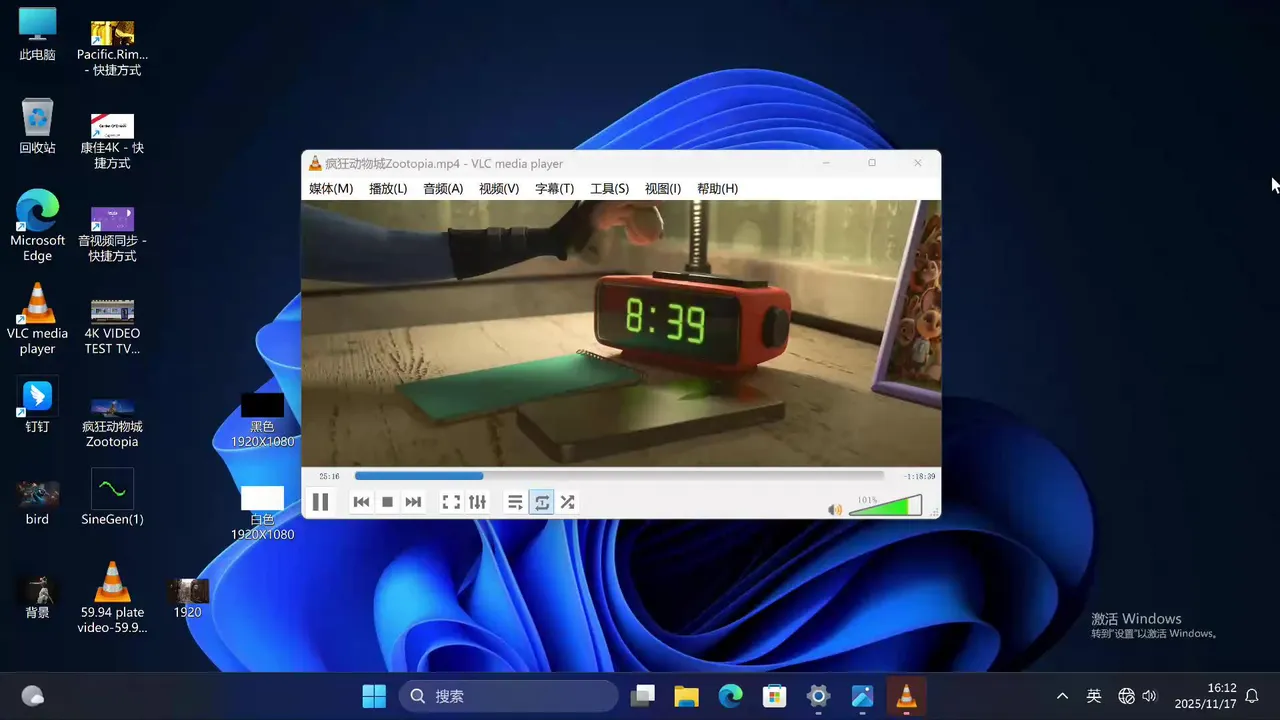The width and height of the screenshot is (1280, 720).
Task: Jump to previous media in VLC
Action: (x=361, y=502)
